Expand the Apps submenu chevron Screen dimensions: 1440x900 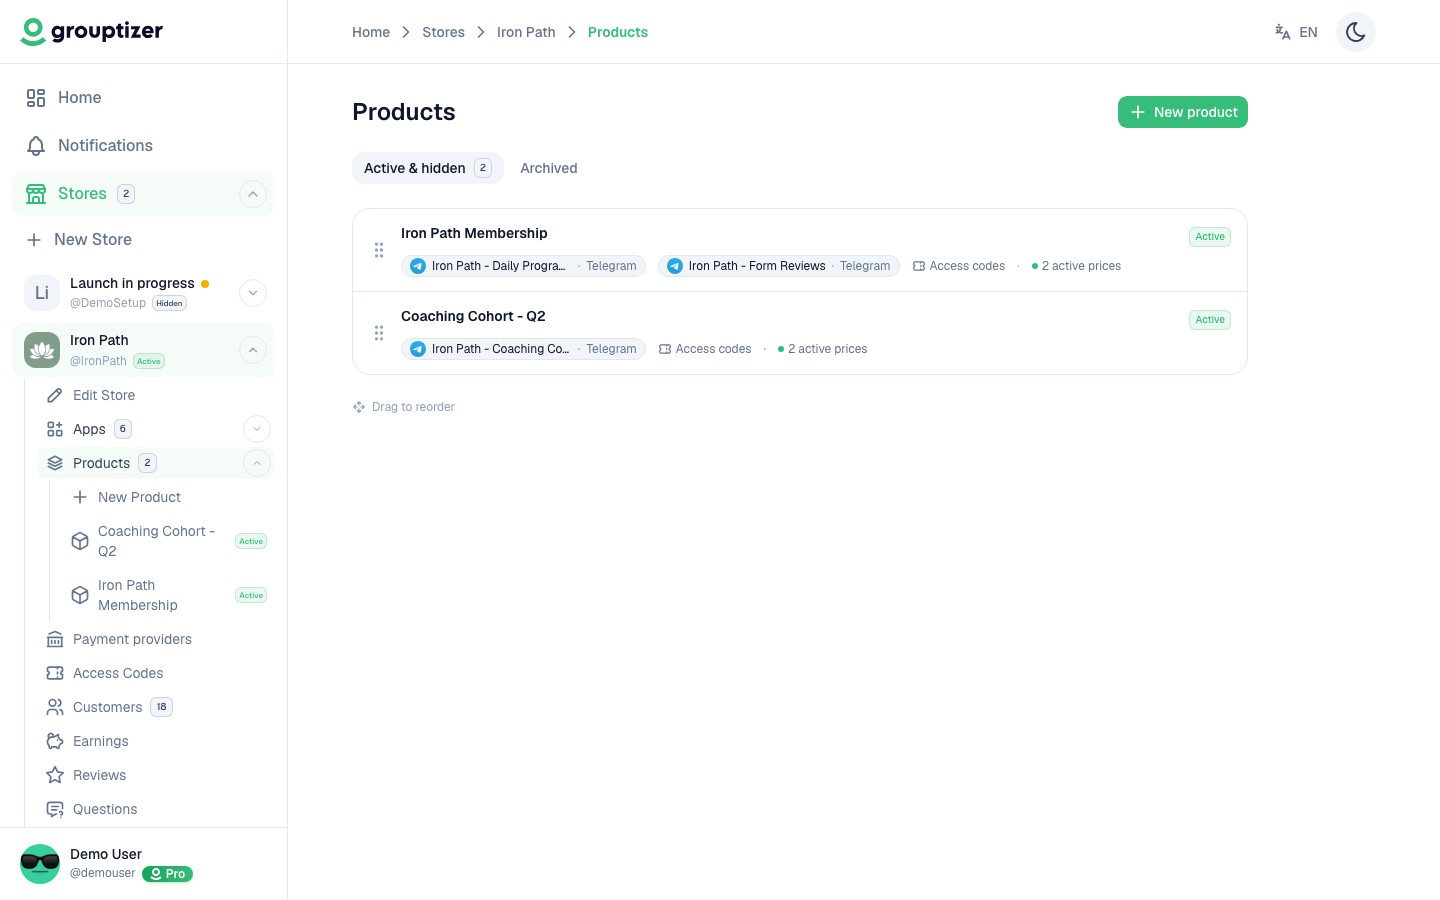(x=257, y=429)
